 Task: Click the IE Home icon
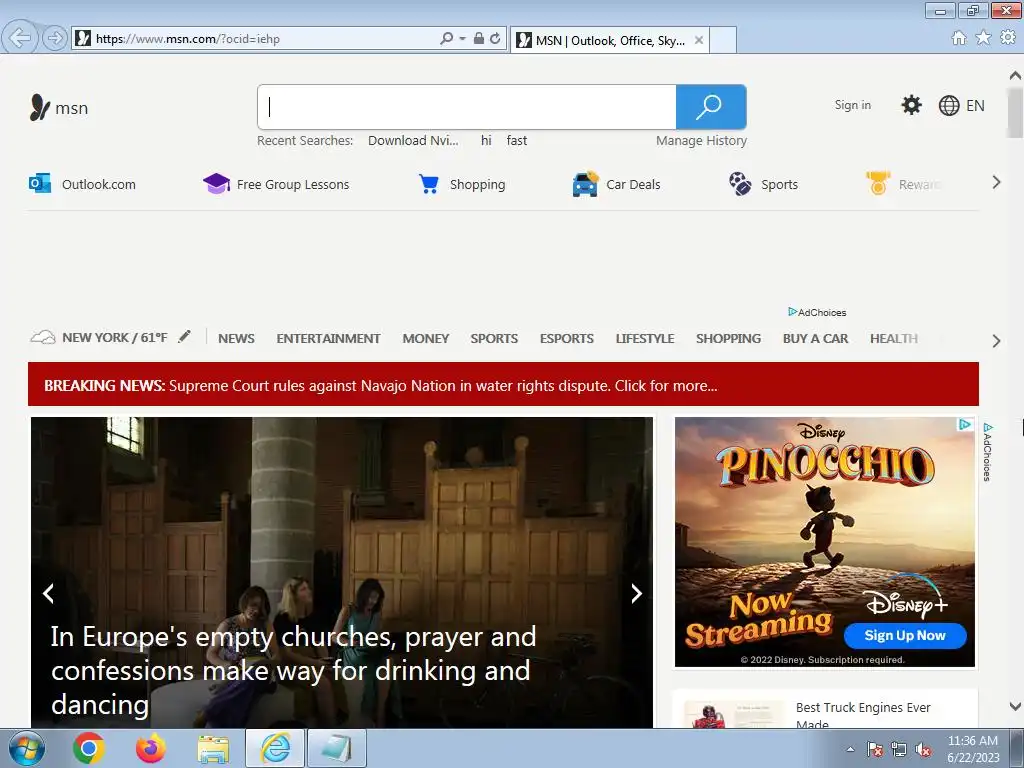click(x=959, y=38)
